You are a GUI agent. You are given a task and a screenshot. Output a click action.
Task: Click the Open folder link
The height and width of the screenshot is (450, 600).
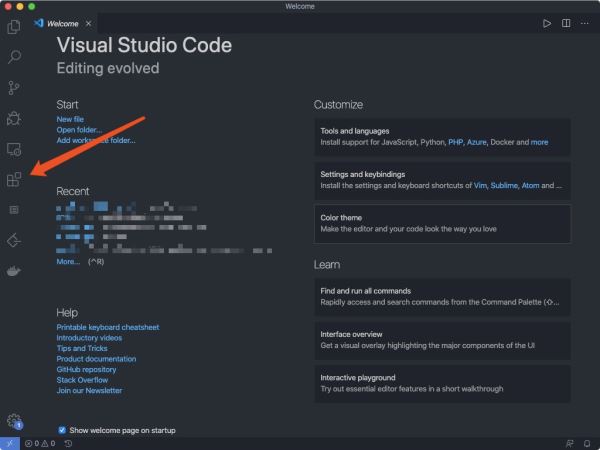(x=79, y=130)
